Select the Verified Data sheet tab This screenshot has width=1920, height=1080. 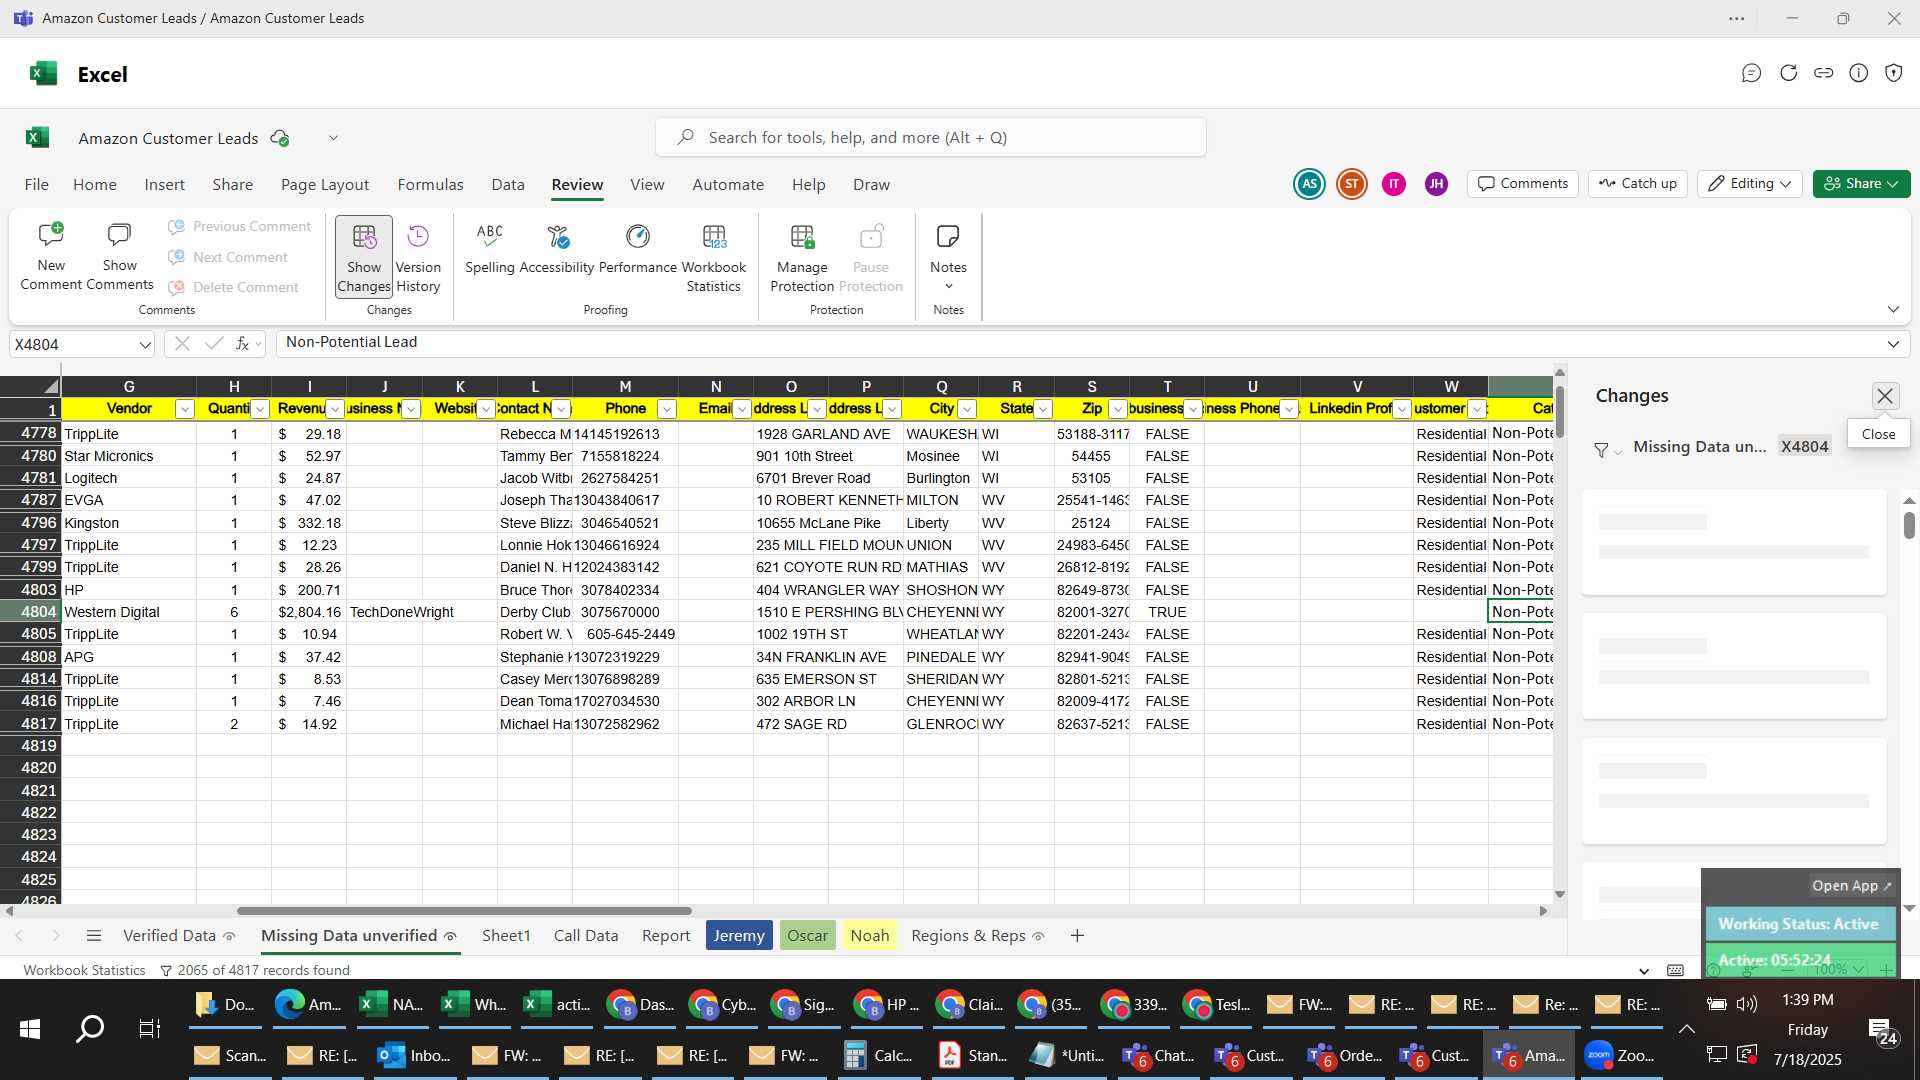pos(169,936)
